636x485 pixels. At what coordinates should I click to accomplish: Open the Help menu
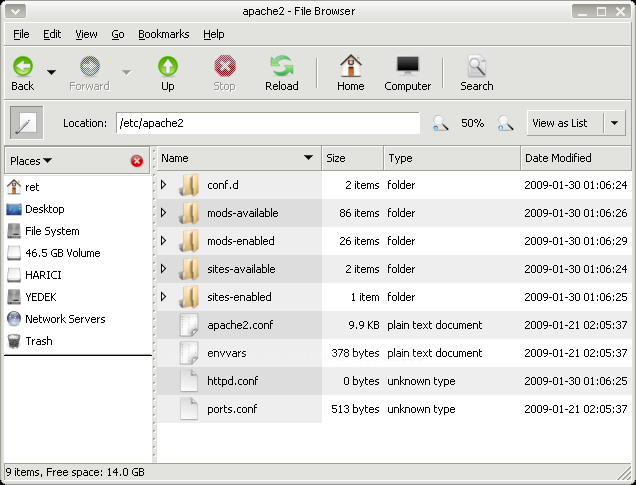click(x=214, y=34)
